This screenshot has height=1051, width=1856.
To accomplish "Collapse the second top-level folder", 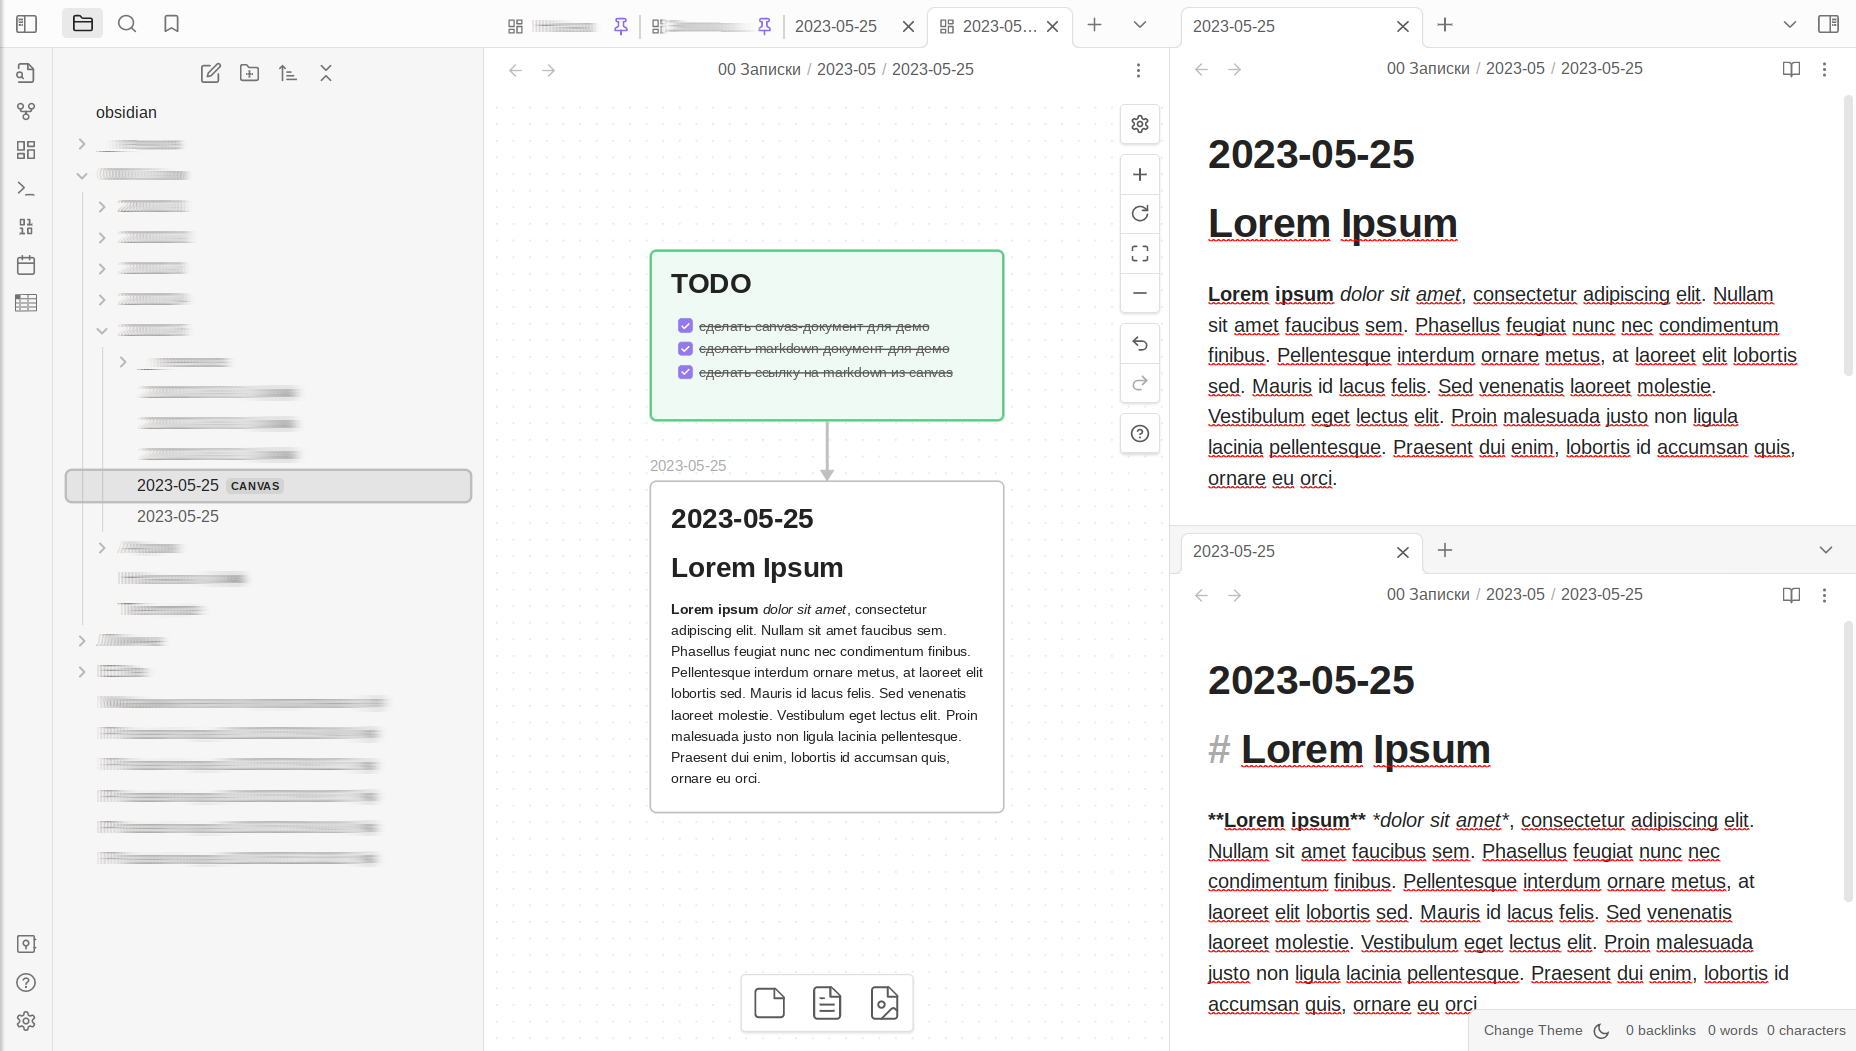I will coord(82,175).
